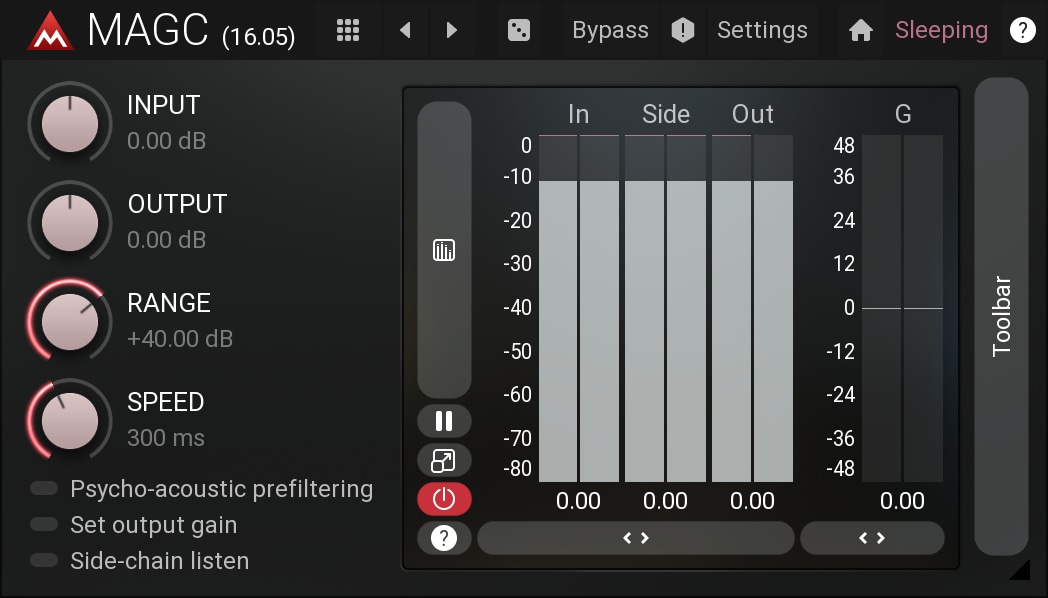Click the MAGC plugin title

point(148,31)
